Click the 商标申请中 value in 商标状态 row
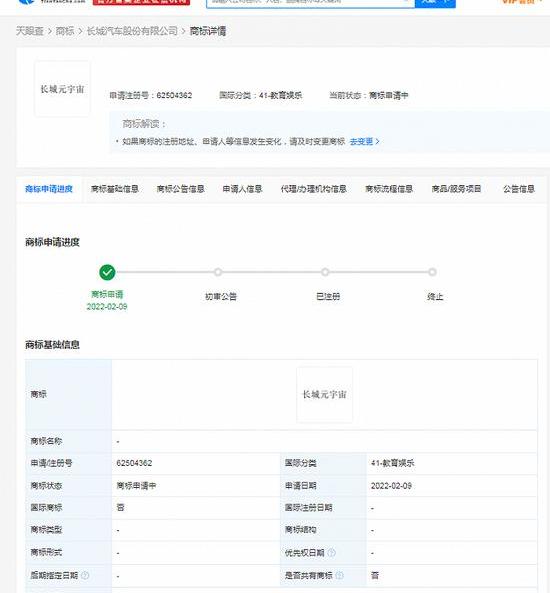This screenshot has width=550, height=593. [x=136, y=486]
